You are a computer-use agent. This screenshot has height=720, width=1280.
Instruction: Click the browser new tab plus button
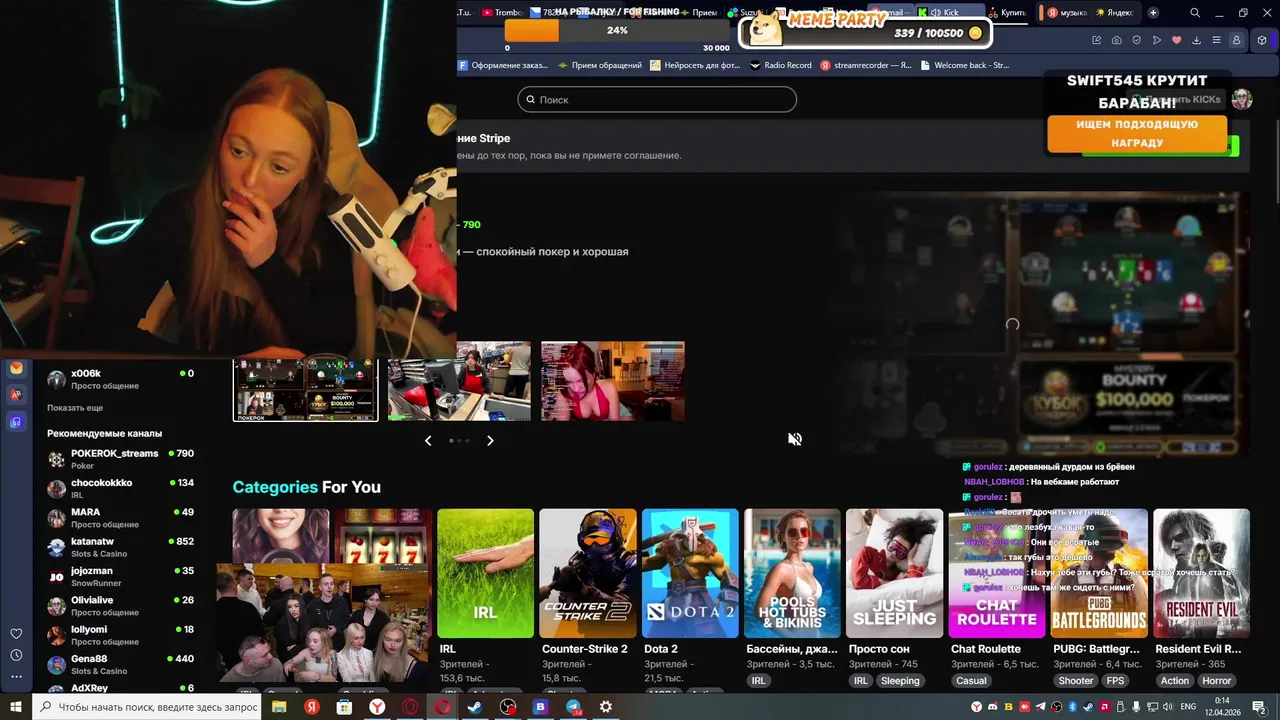[1153, 13]
